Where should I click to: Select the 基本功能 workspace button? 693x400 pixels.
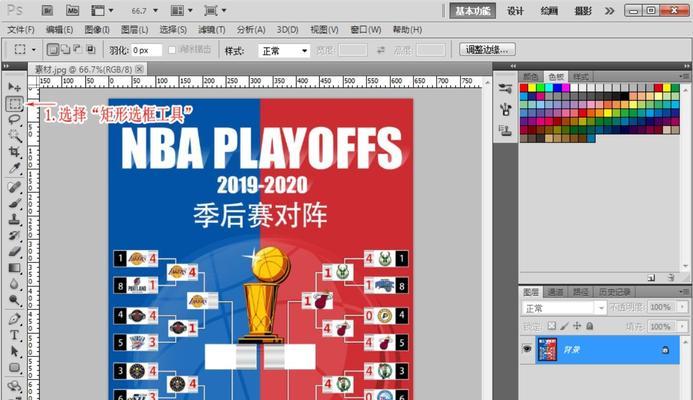click(472, 11)
